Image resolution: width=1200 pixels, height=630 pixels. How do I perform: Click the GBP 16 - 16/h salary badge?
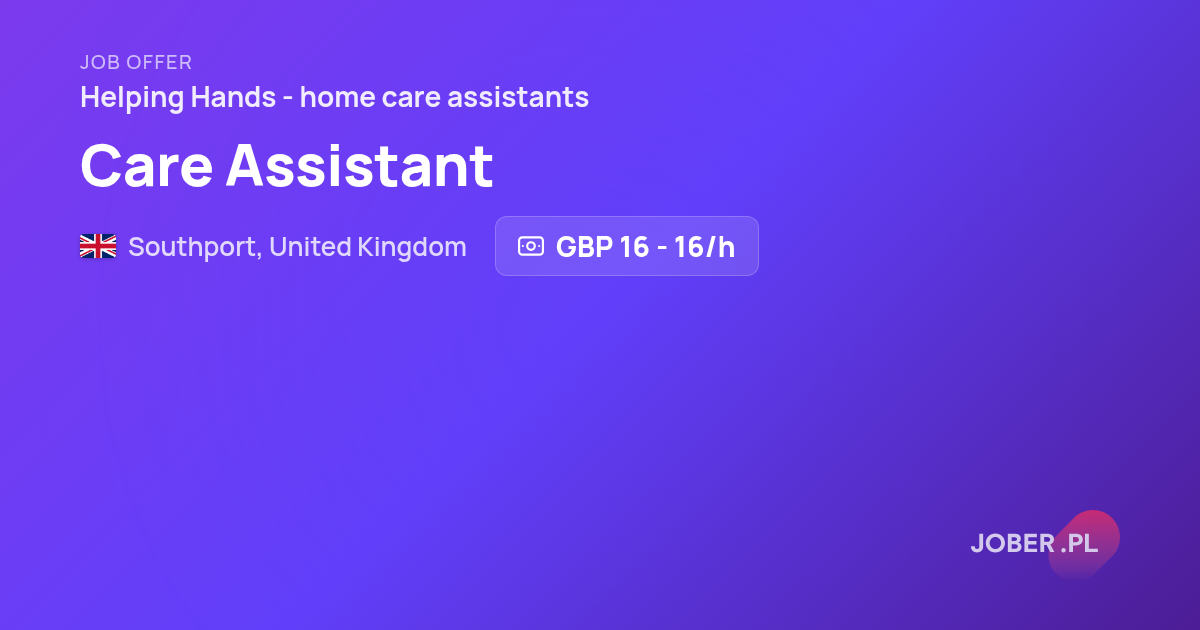[x=627, y=246]
